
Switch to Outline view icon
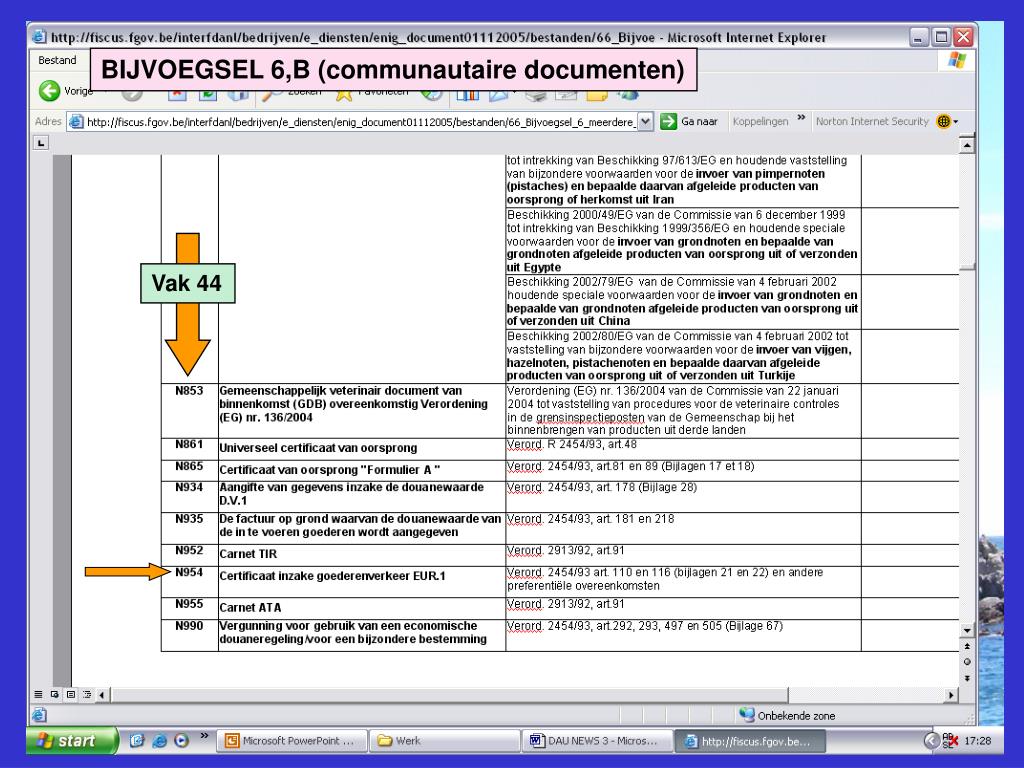click(x=86, y=694)
